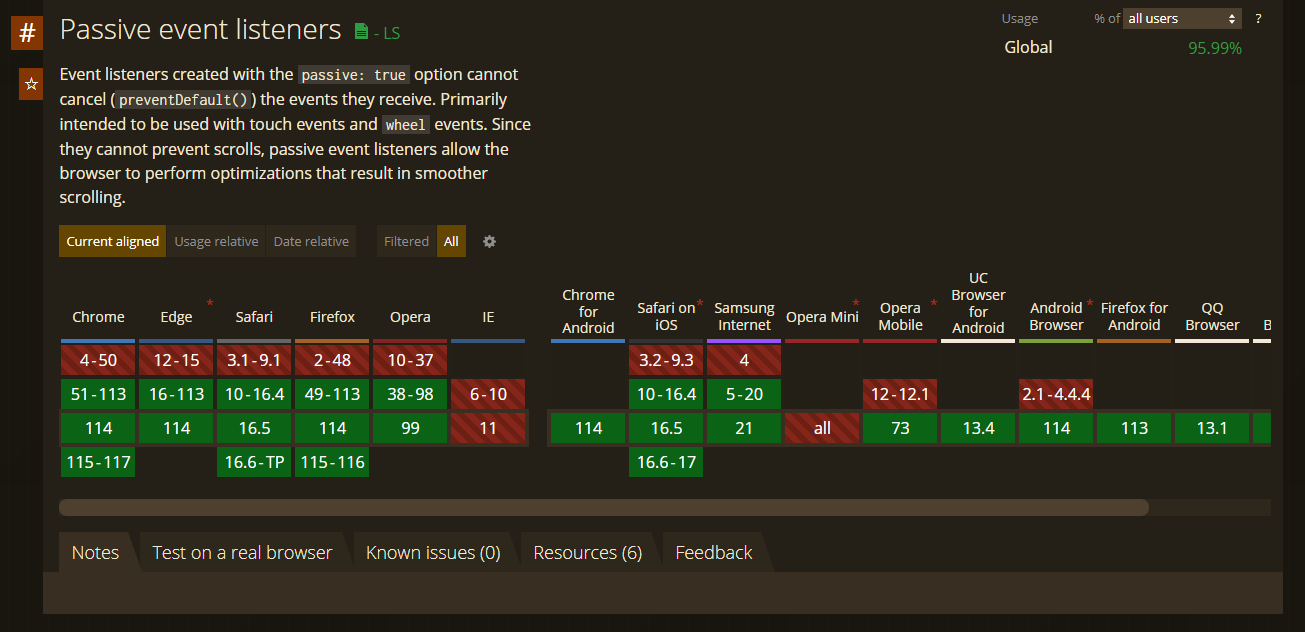The width and height of the screenshot is (1305, 632).
Task: Click IE 11 cell
Action: coord(488,428)
